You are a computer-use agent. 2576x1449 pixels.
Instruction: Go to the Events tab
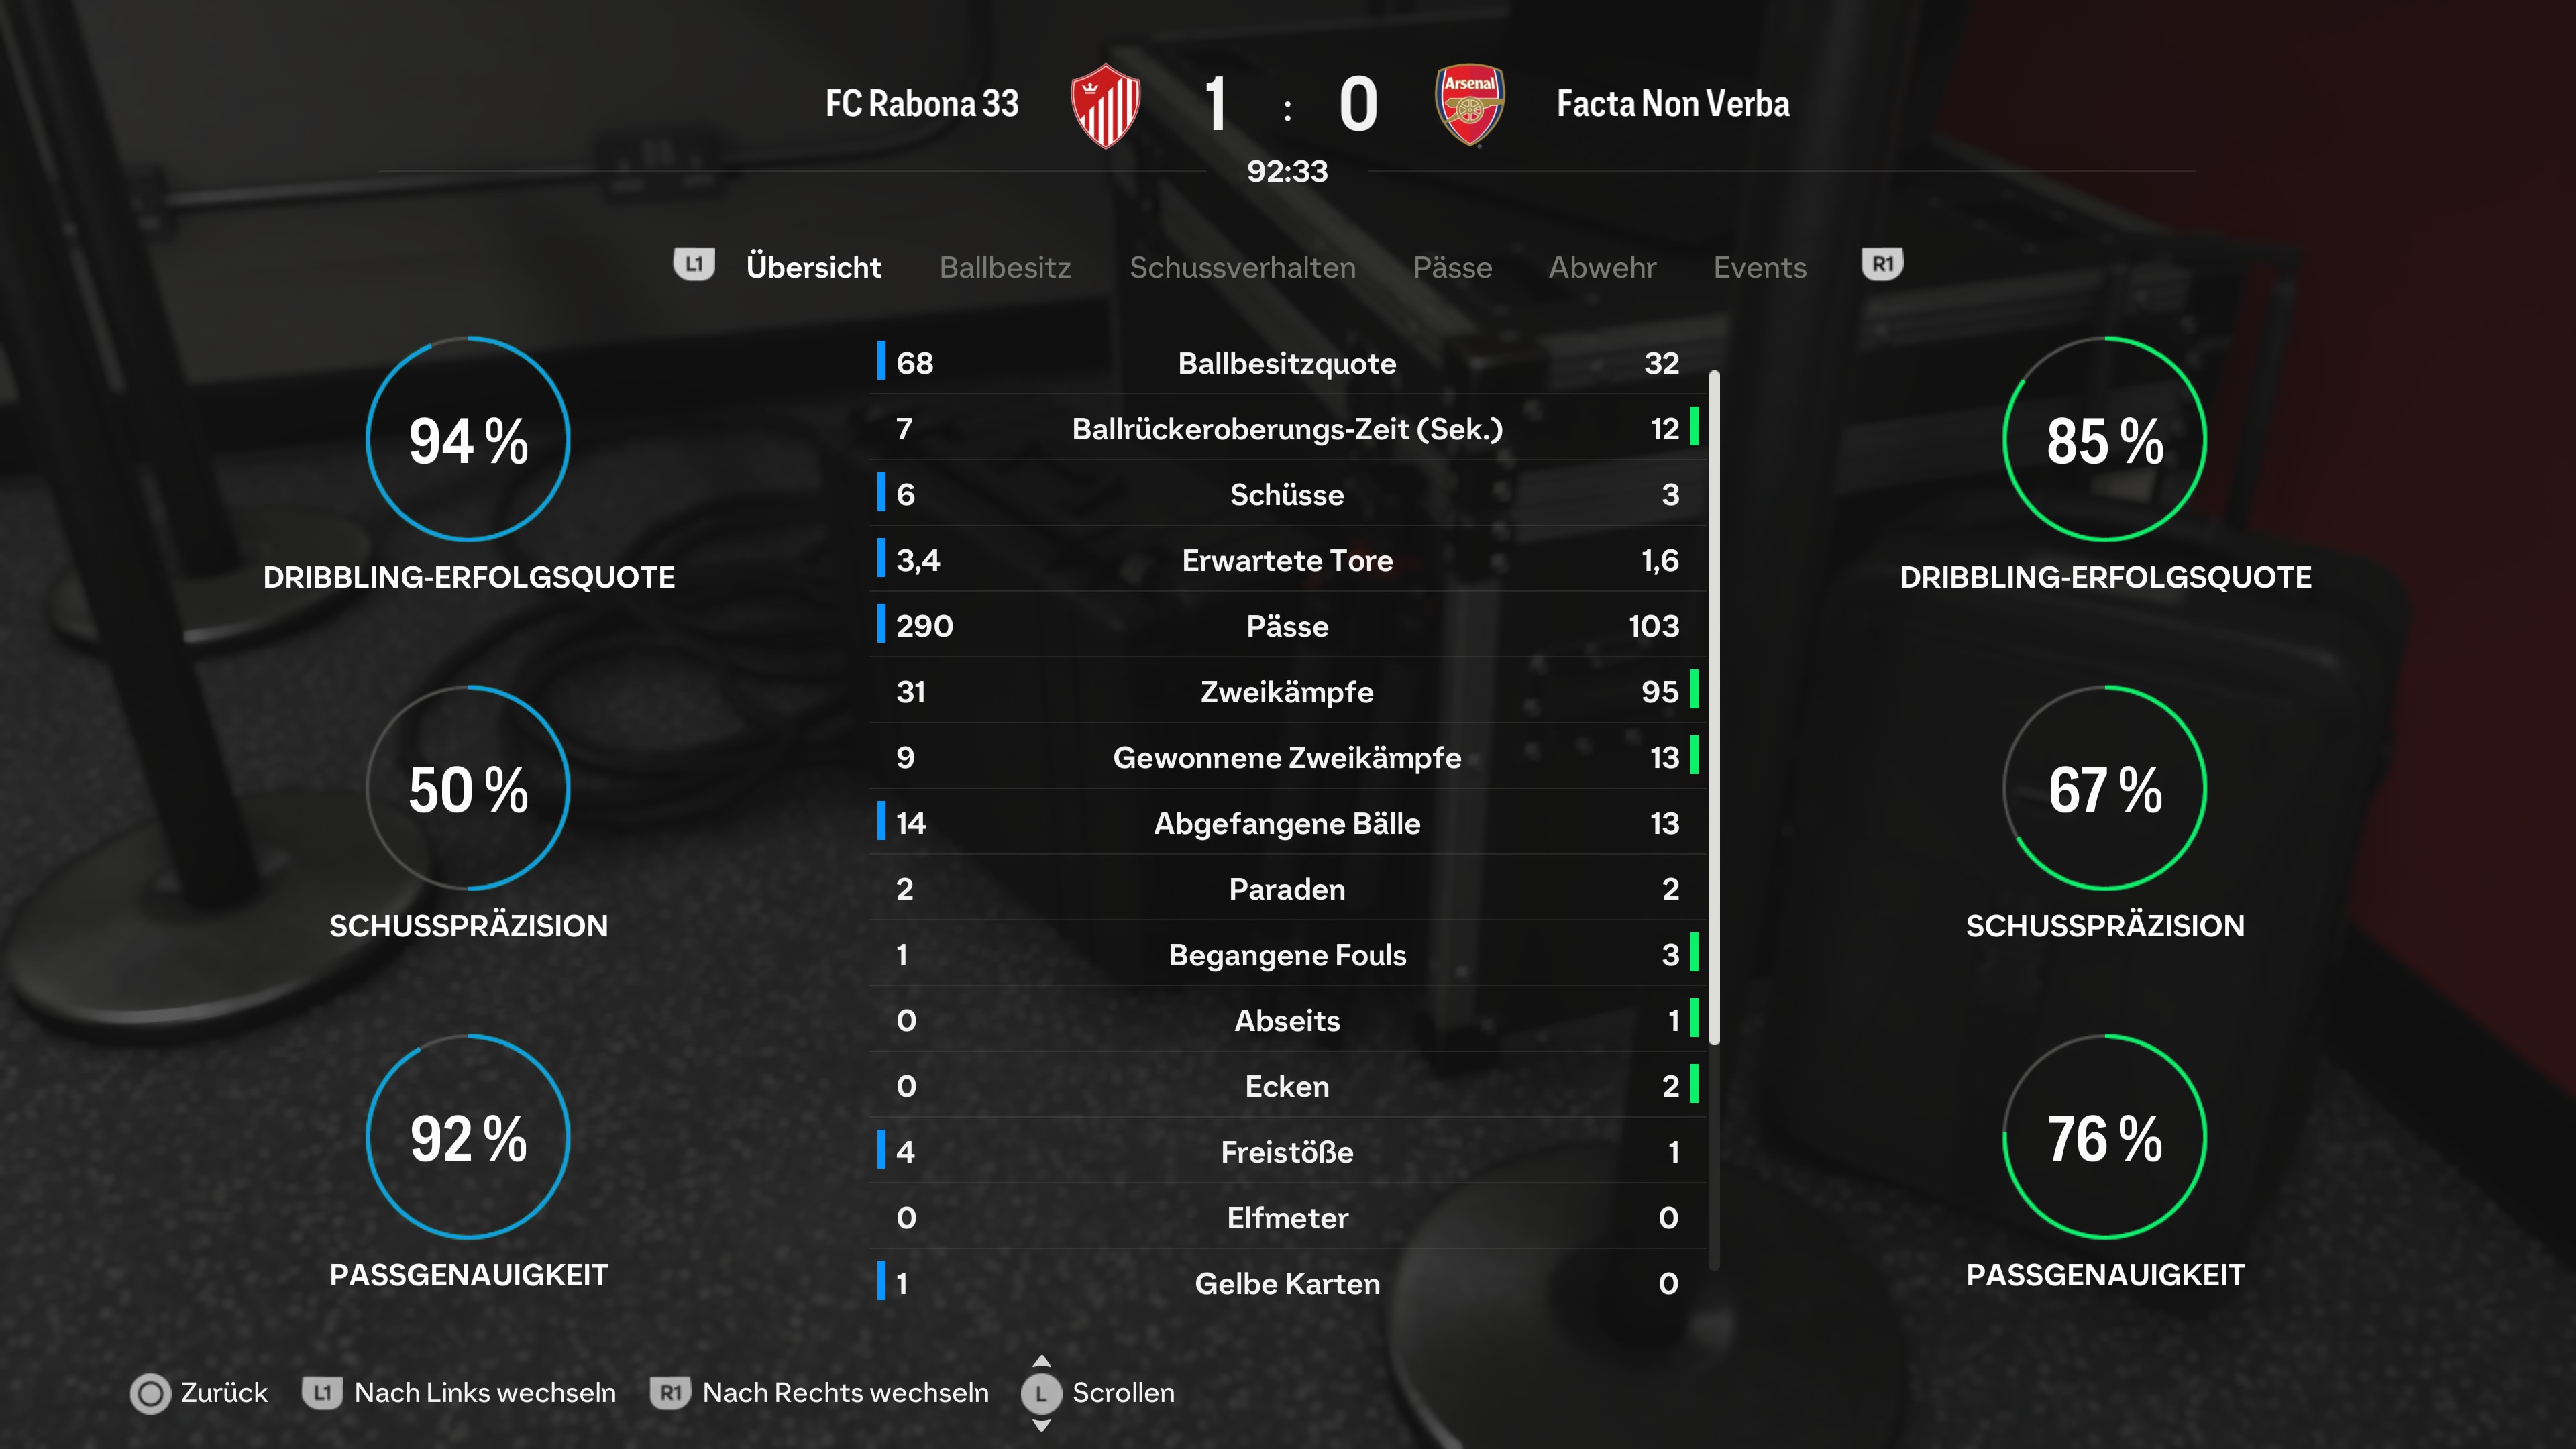(x=1760, y=267)
